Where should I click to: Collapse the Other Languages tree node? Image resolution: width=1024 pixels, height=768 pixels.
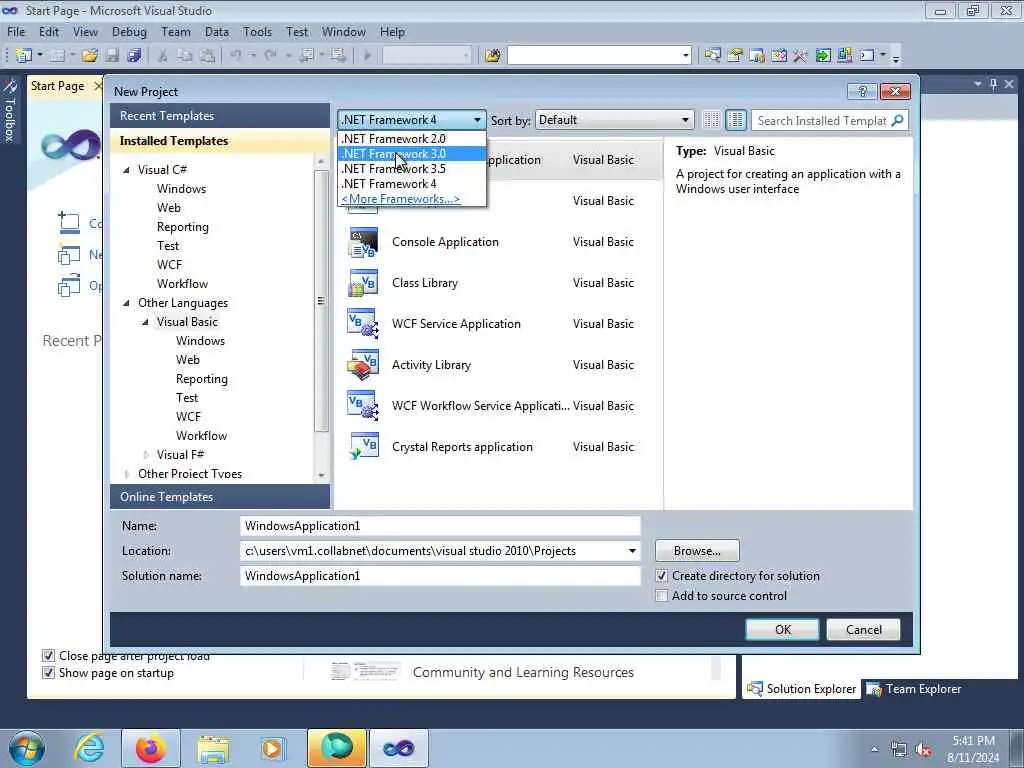point(126,303)
